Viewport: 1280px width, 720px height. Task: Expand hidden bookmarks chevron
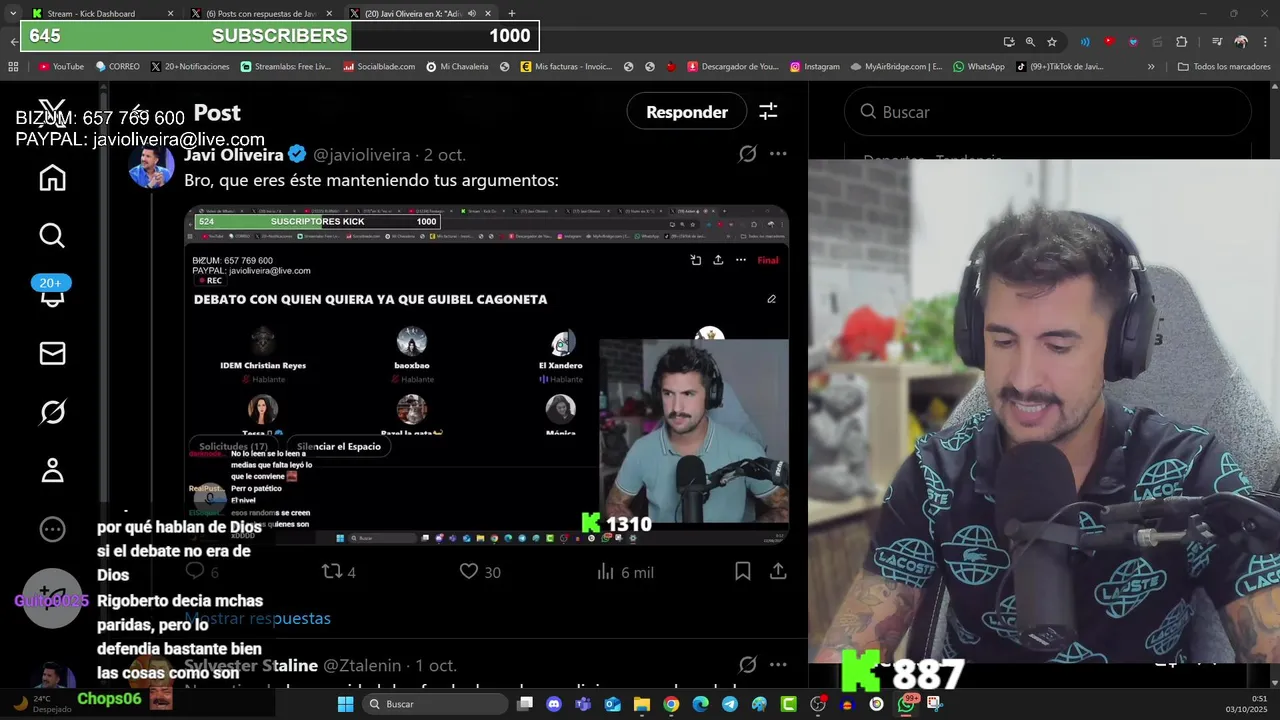(x=1151, y=67)
